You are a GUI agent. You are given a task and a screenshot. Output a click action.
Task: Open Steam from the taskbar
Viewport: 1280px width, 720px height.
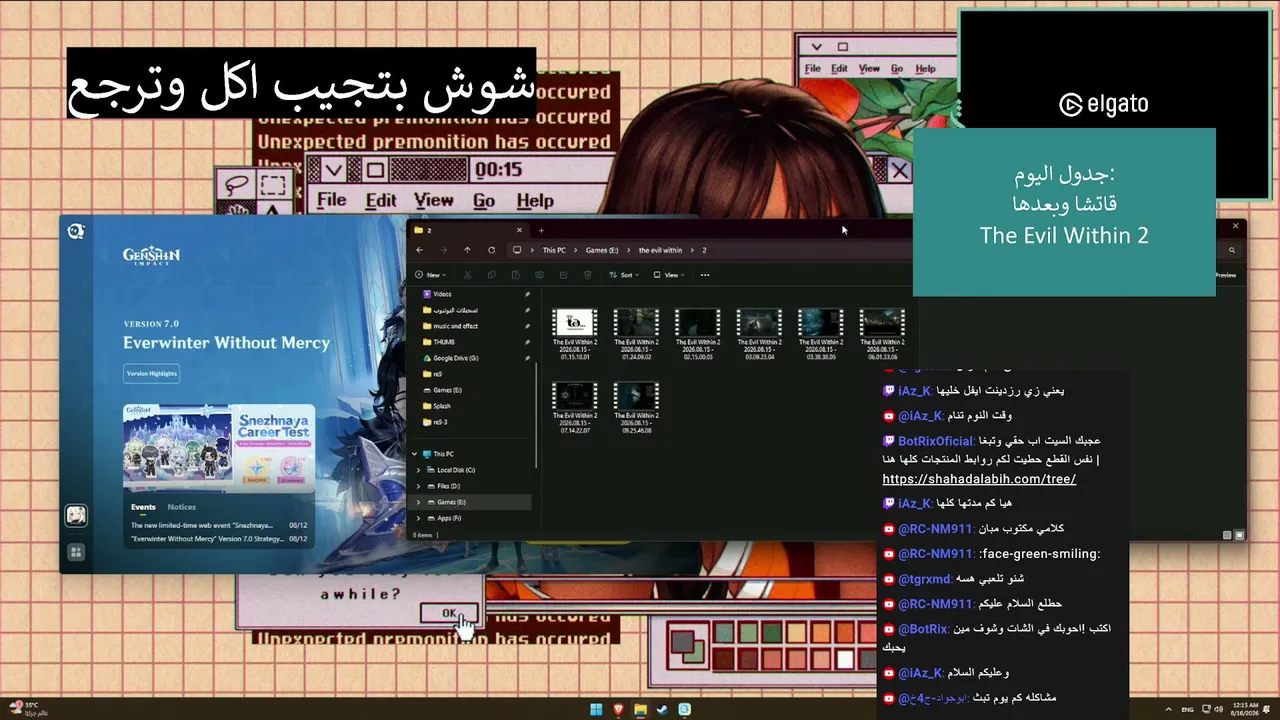663,710
